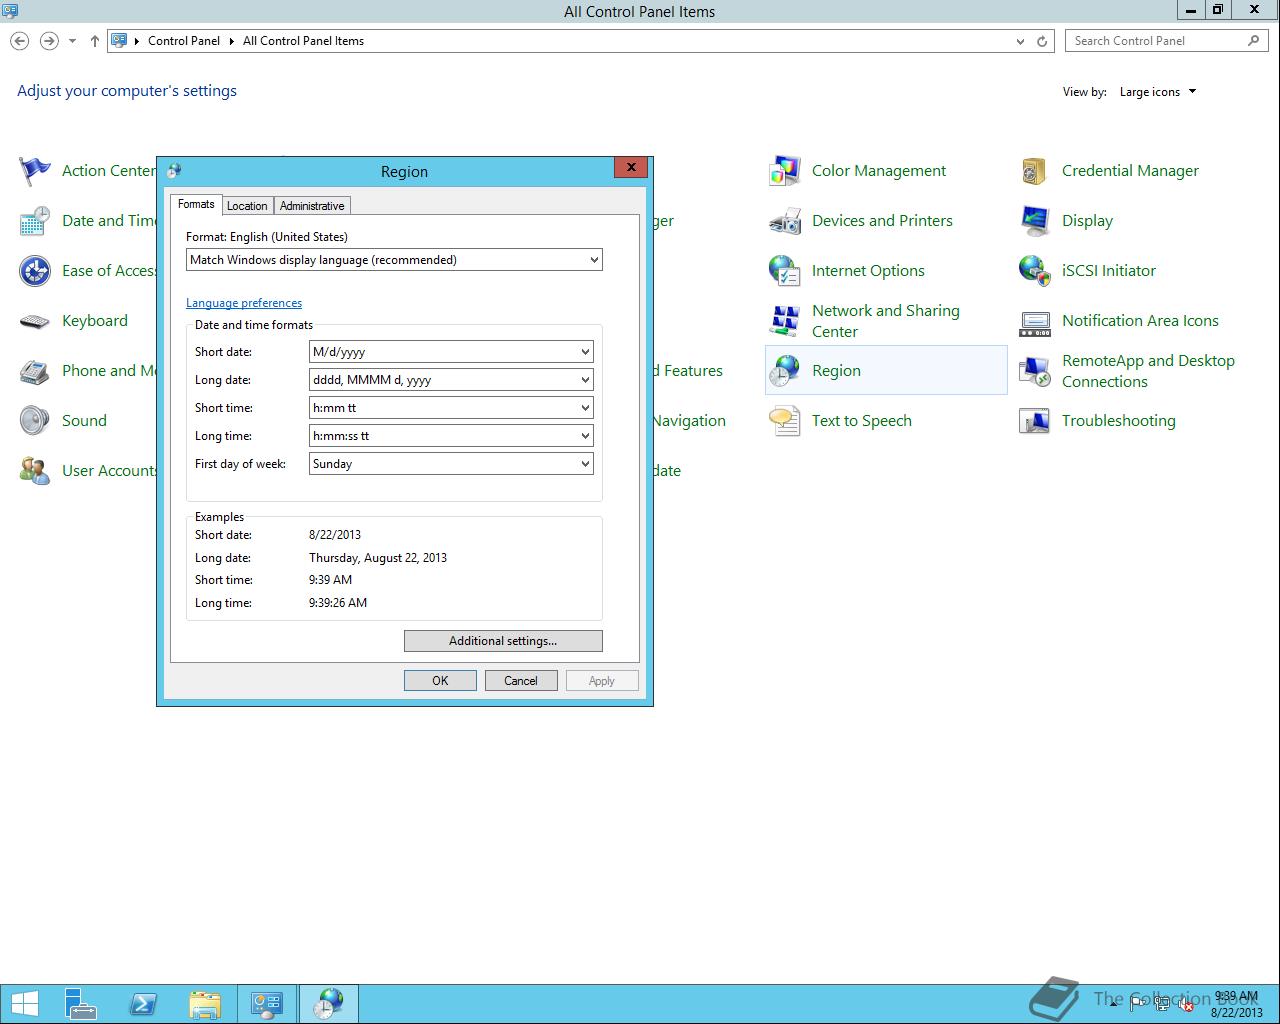Image resolution: width=1280 pixels, height=1024 pixels.
Task: Open the Sound speaker icon
Action: (x=35, y=421)
